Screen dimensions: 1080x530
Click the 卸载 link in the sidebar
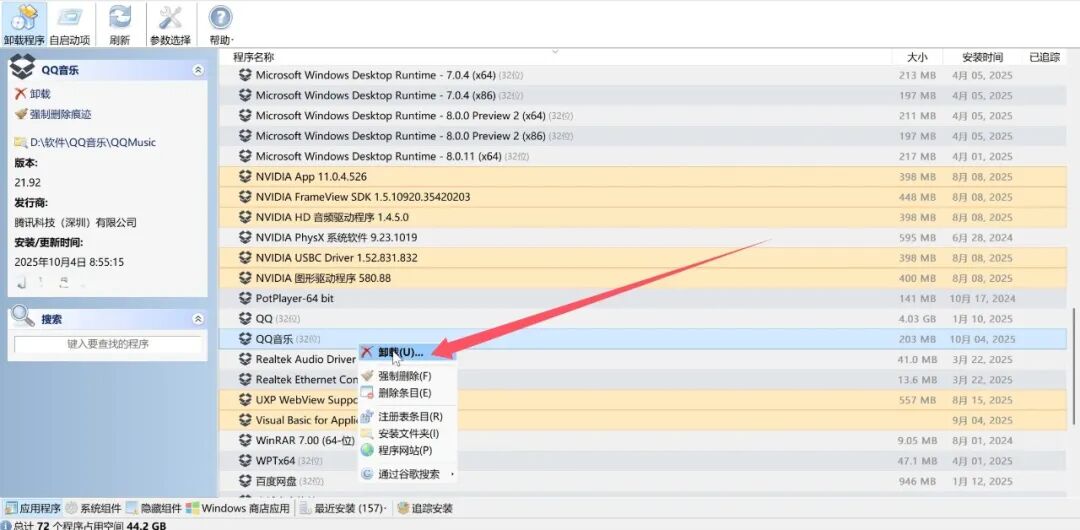click(40, 94)
